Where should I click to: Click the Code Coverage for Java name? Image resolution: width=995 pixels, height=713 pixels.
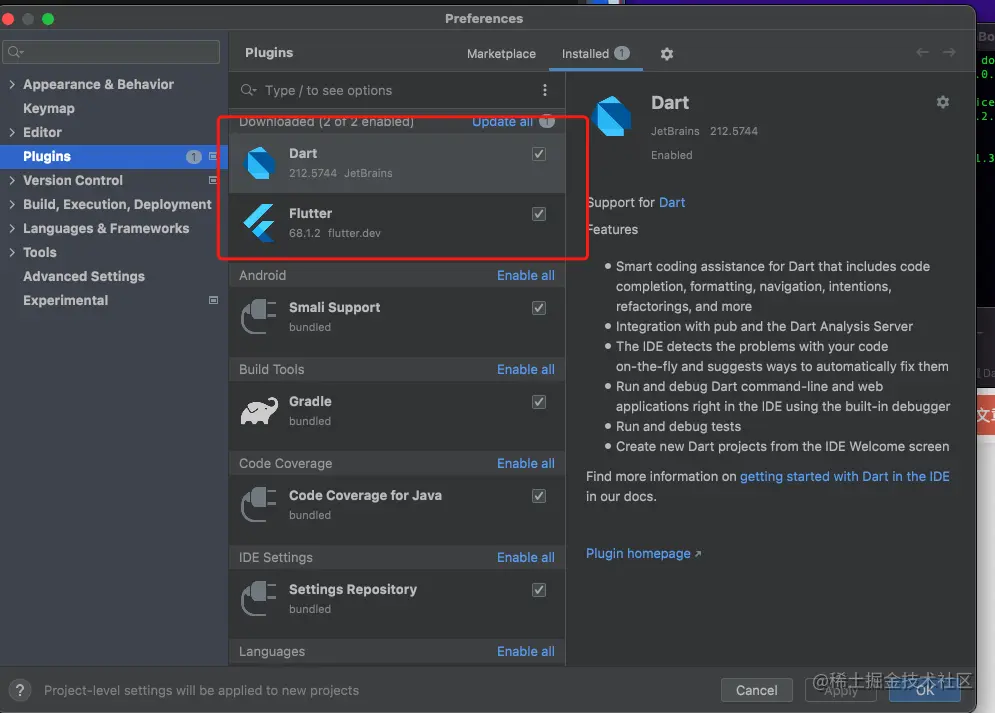coord(365,495)
